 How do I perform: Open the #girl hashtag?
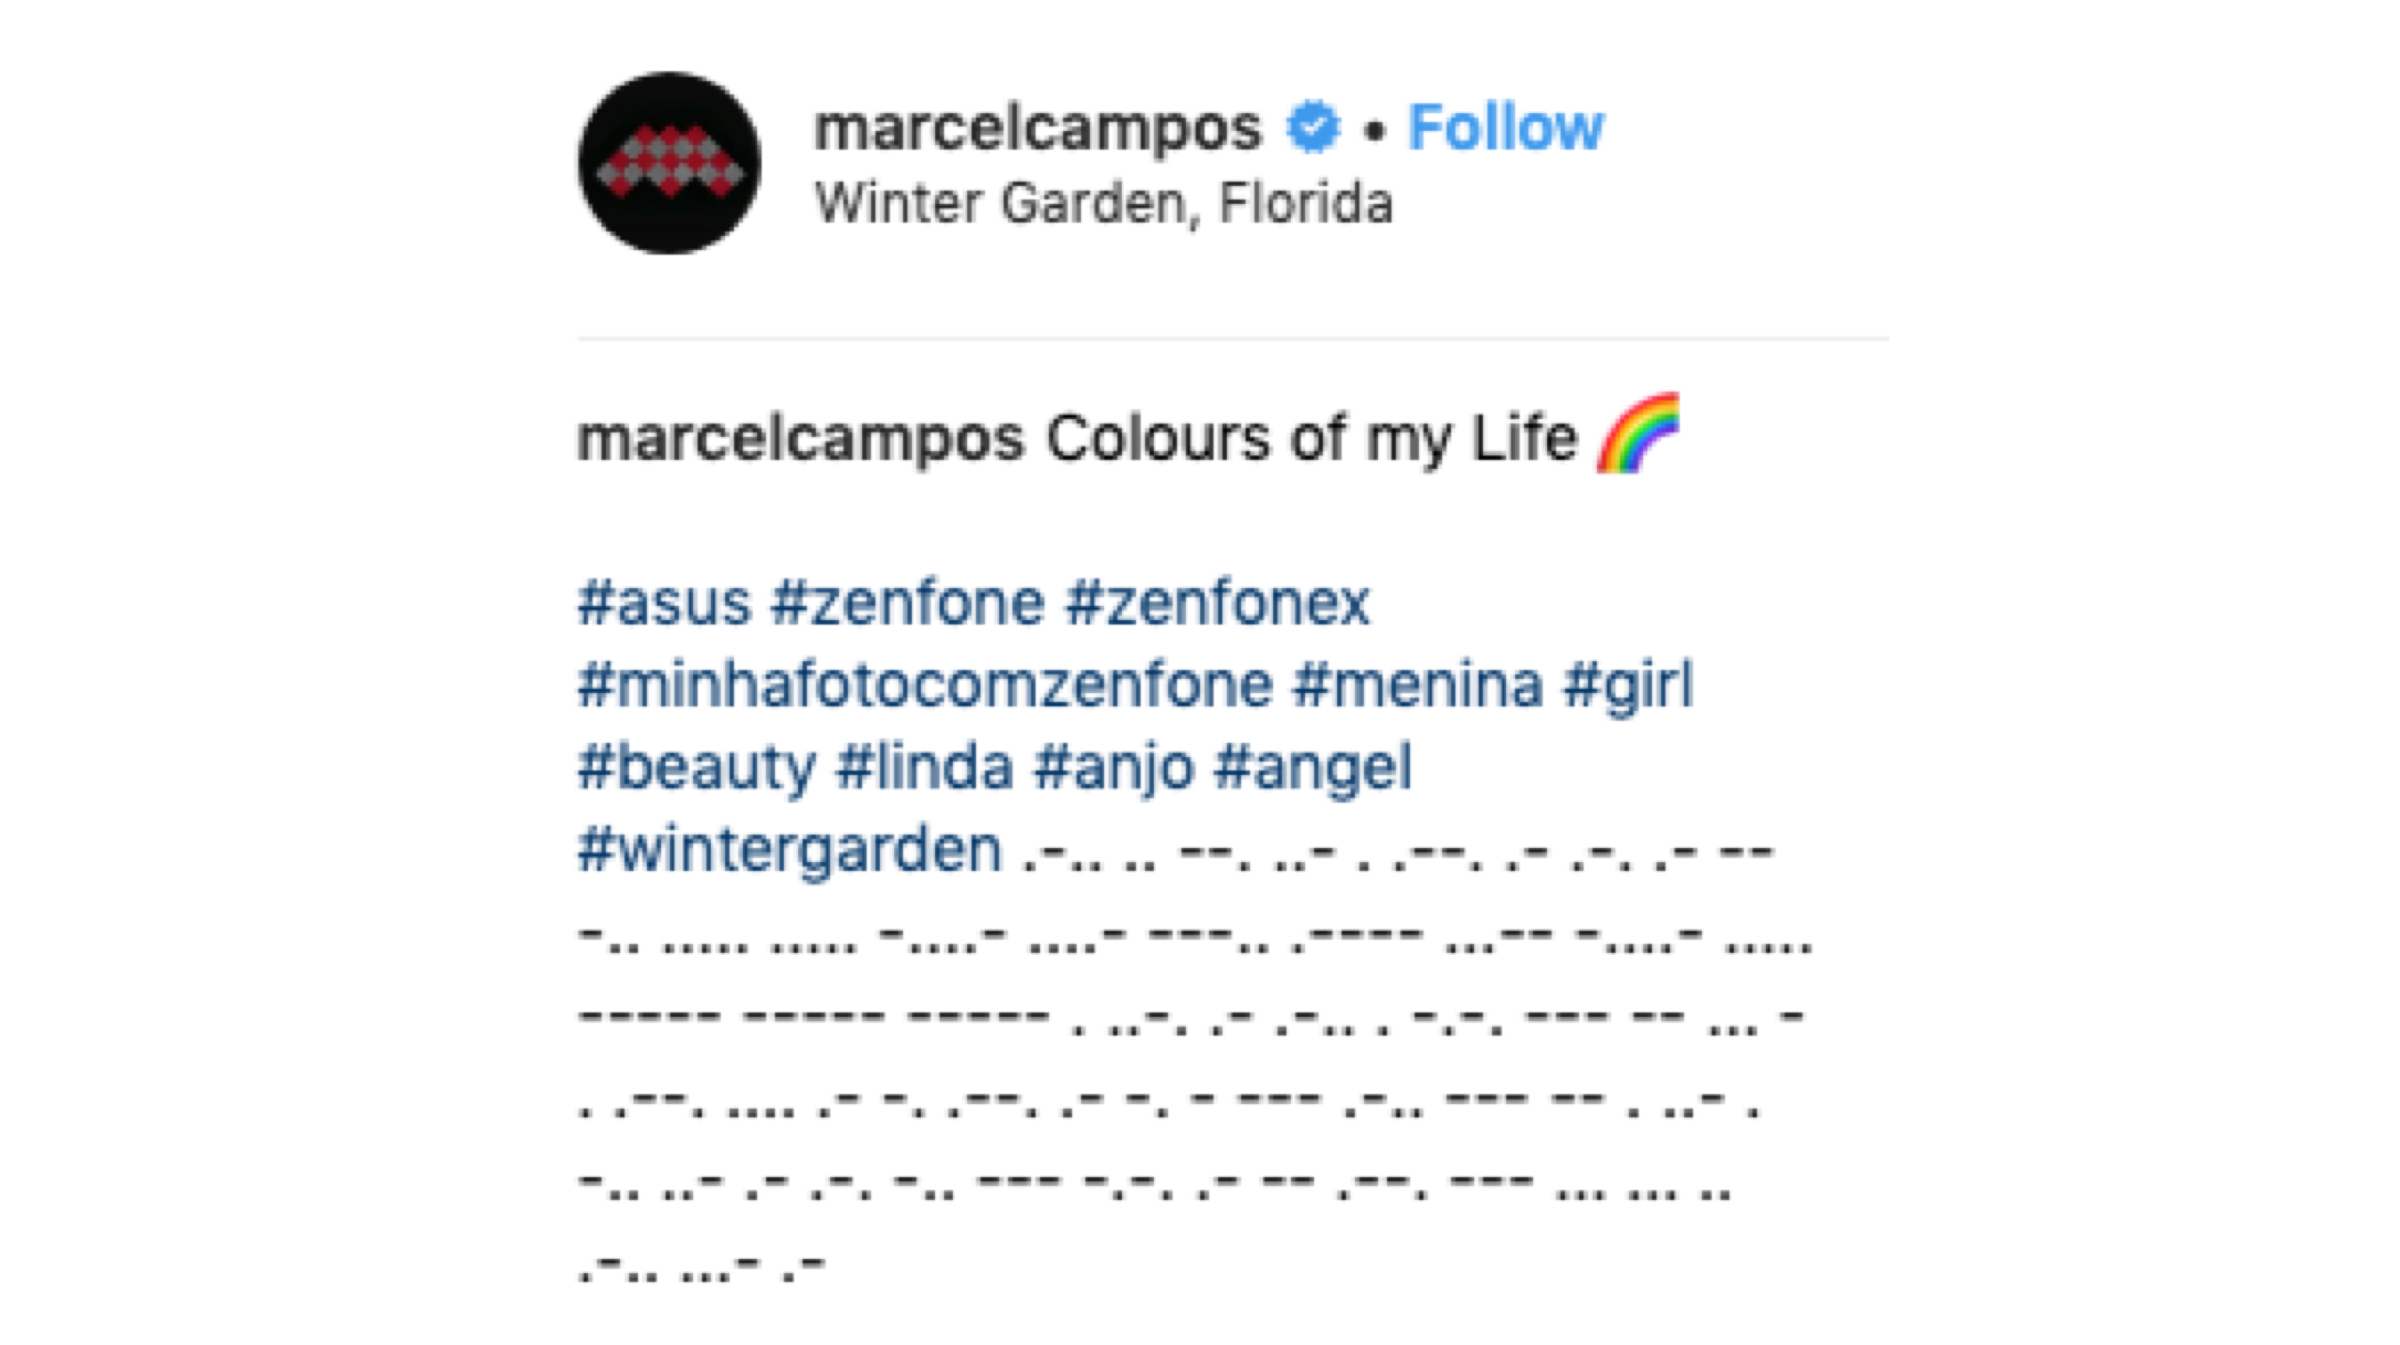[x=1628, y=687]
